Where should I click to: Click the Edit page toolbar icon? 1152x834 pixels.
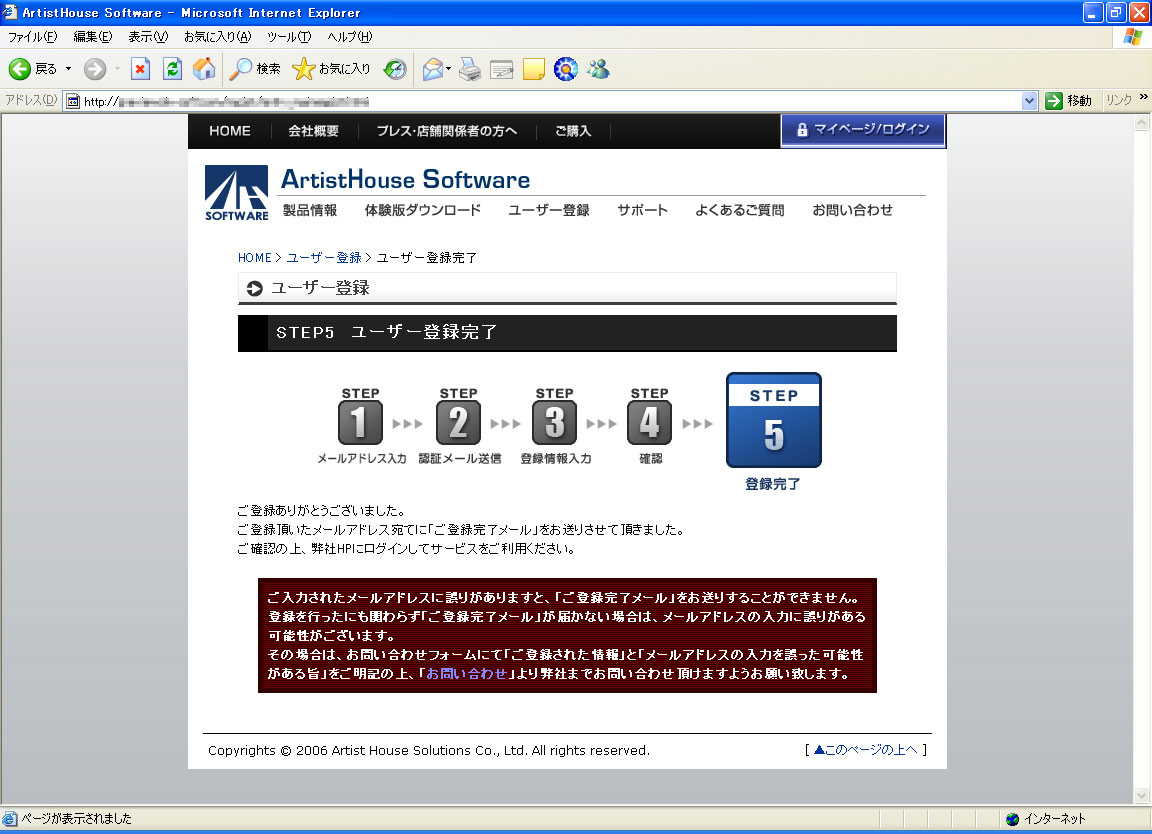[502, 69]
